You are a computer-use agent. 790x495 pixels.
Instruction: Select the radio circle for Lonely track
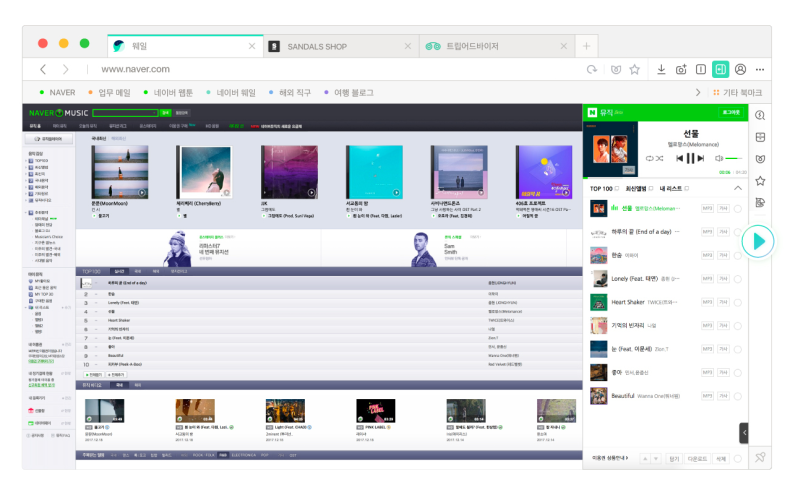point(738,278)
